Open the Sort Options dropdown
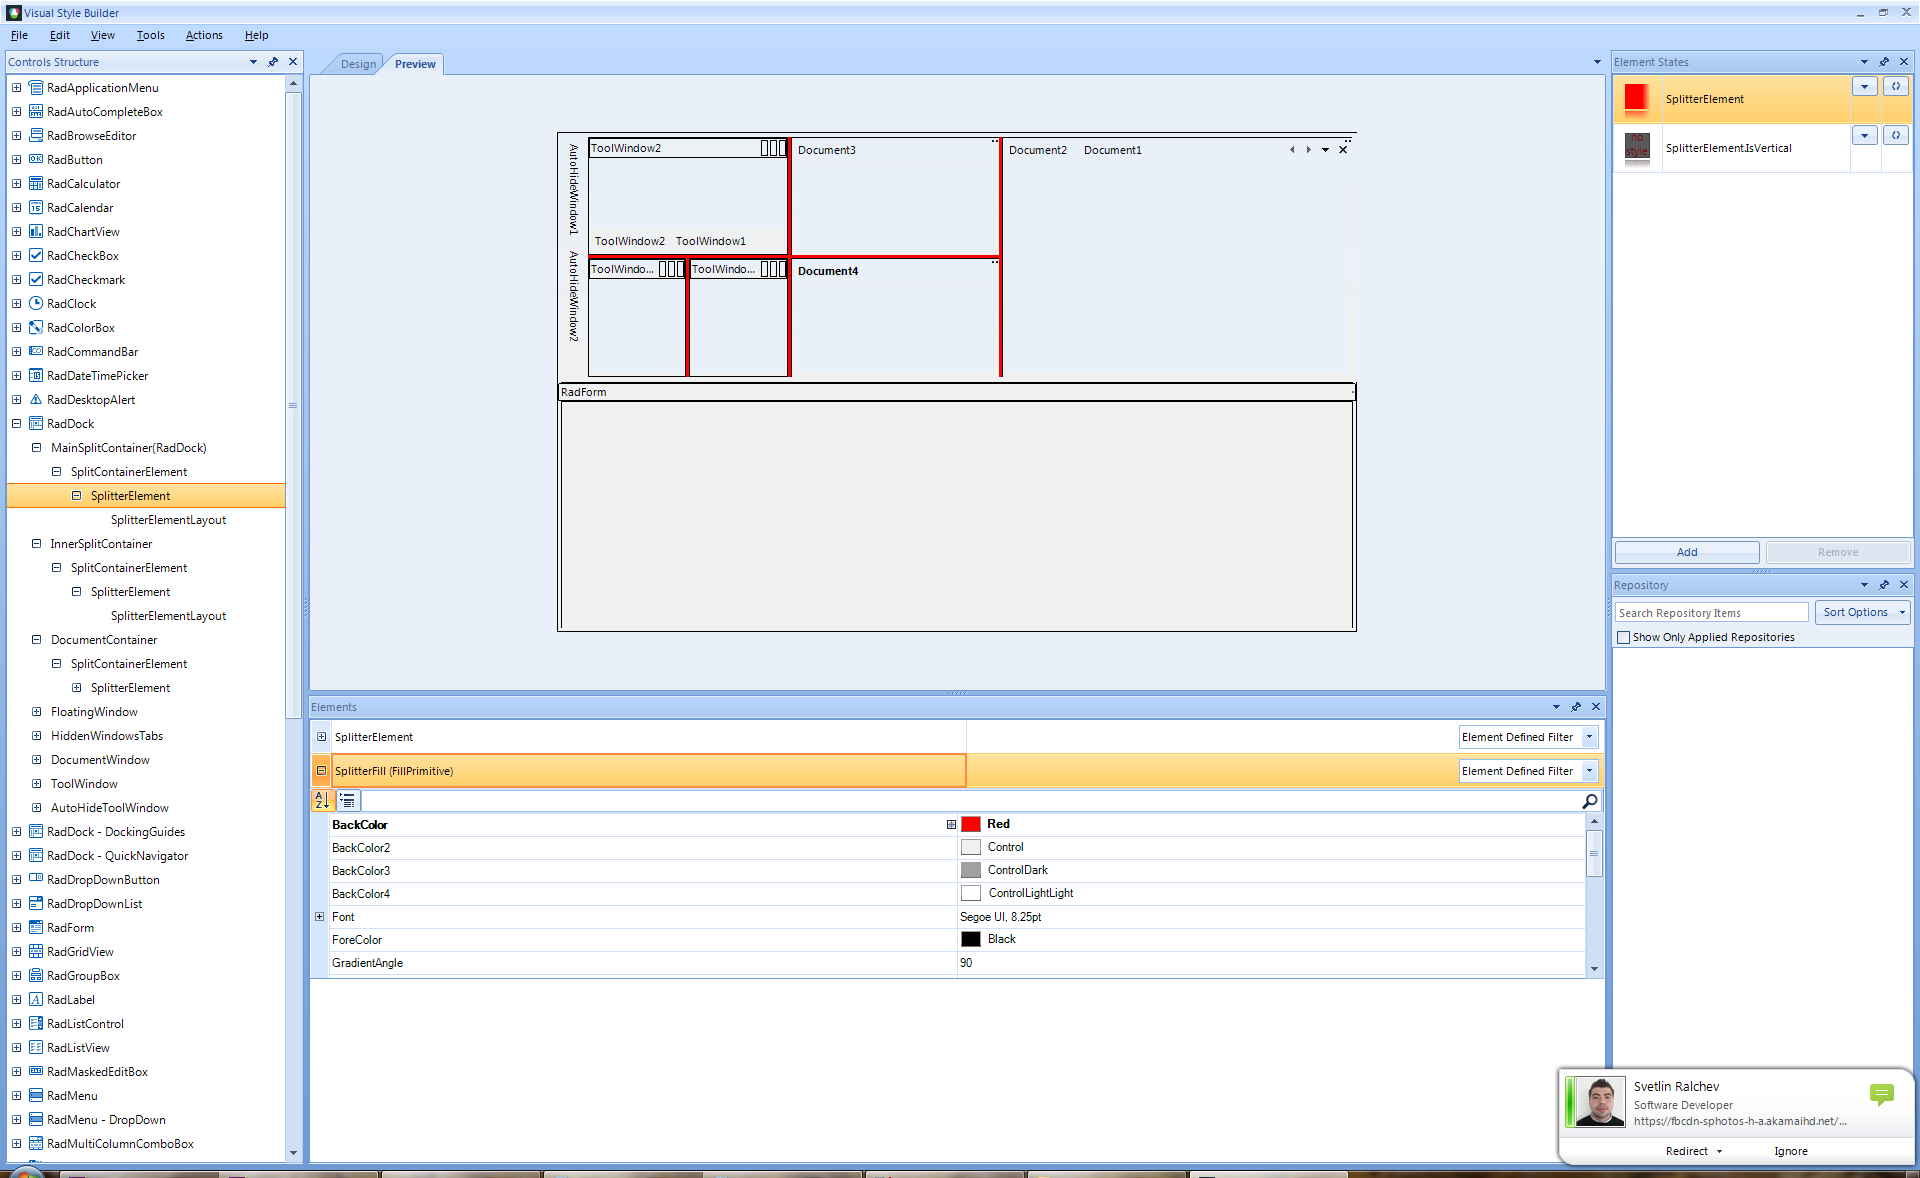Screen dimensions: 1920x1178 pyautogui.click(x=1862, y=612)
